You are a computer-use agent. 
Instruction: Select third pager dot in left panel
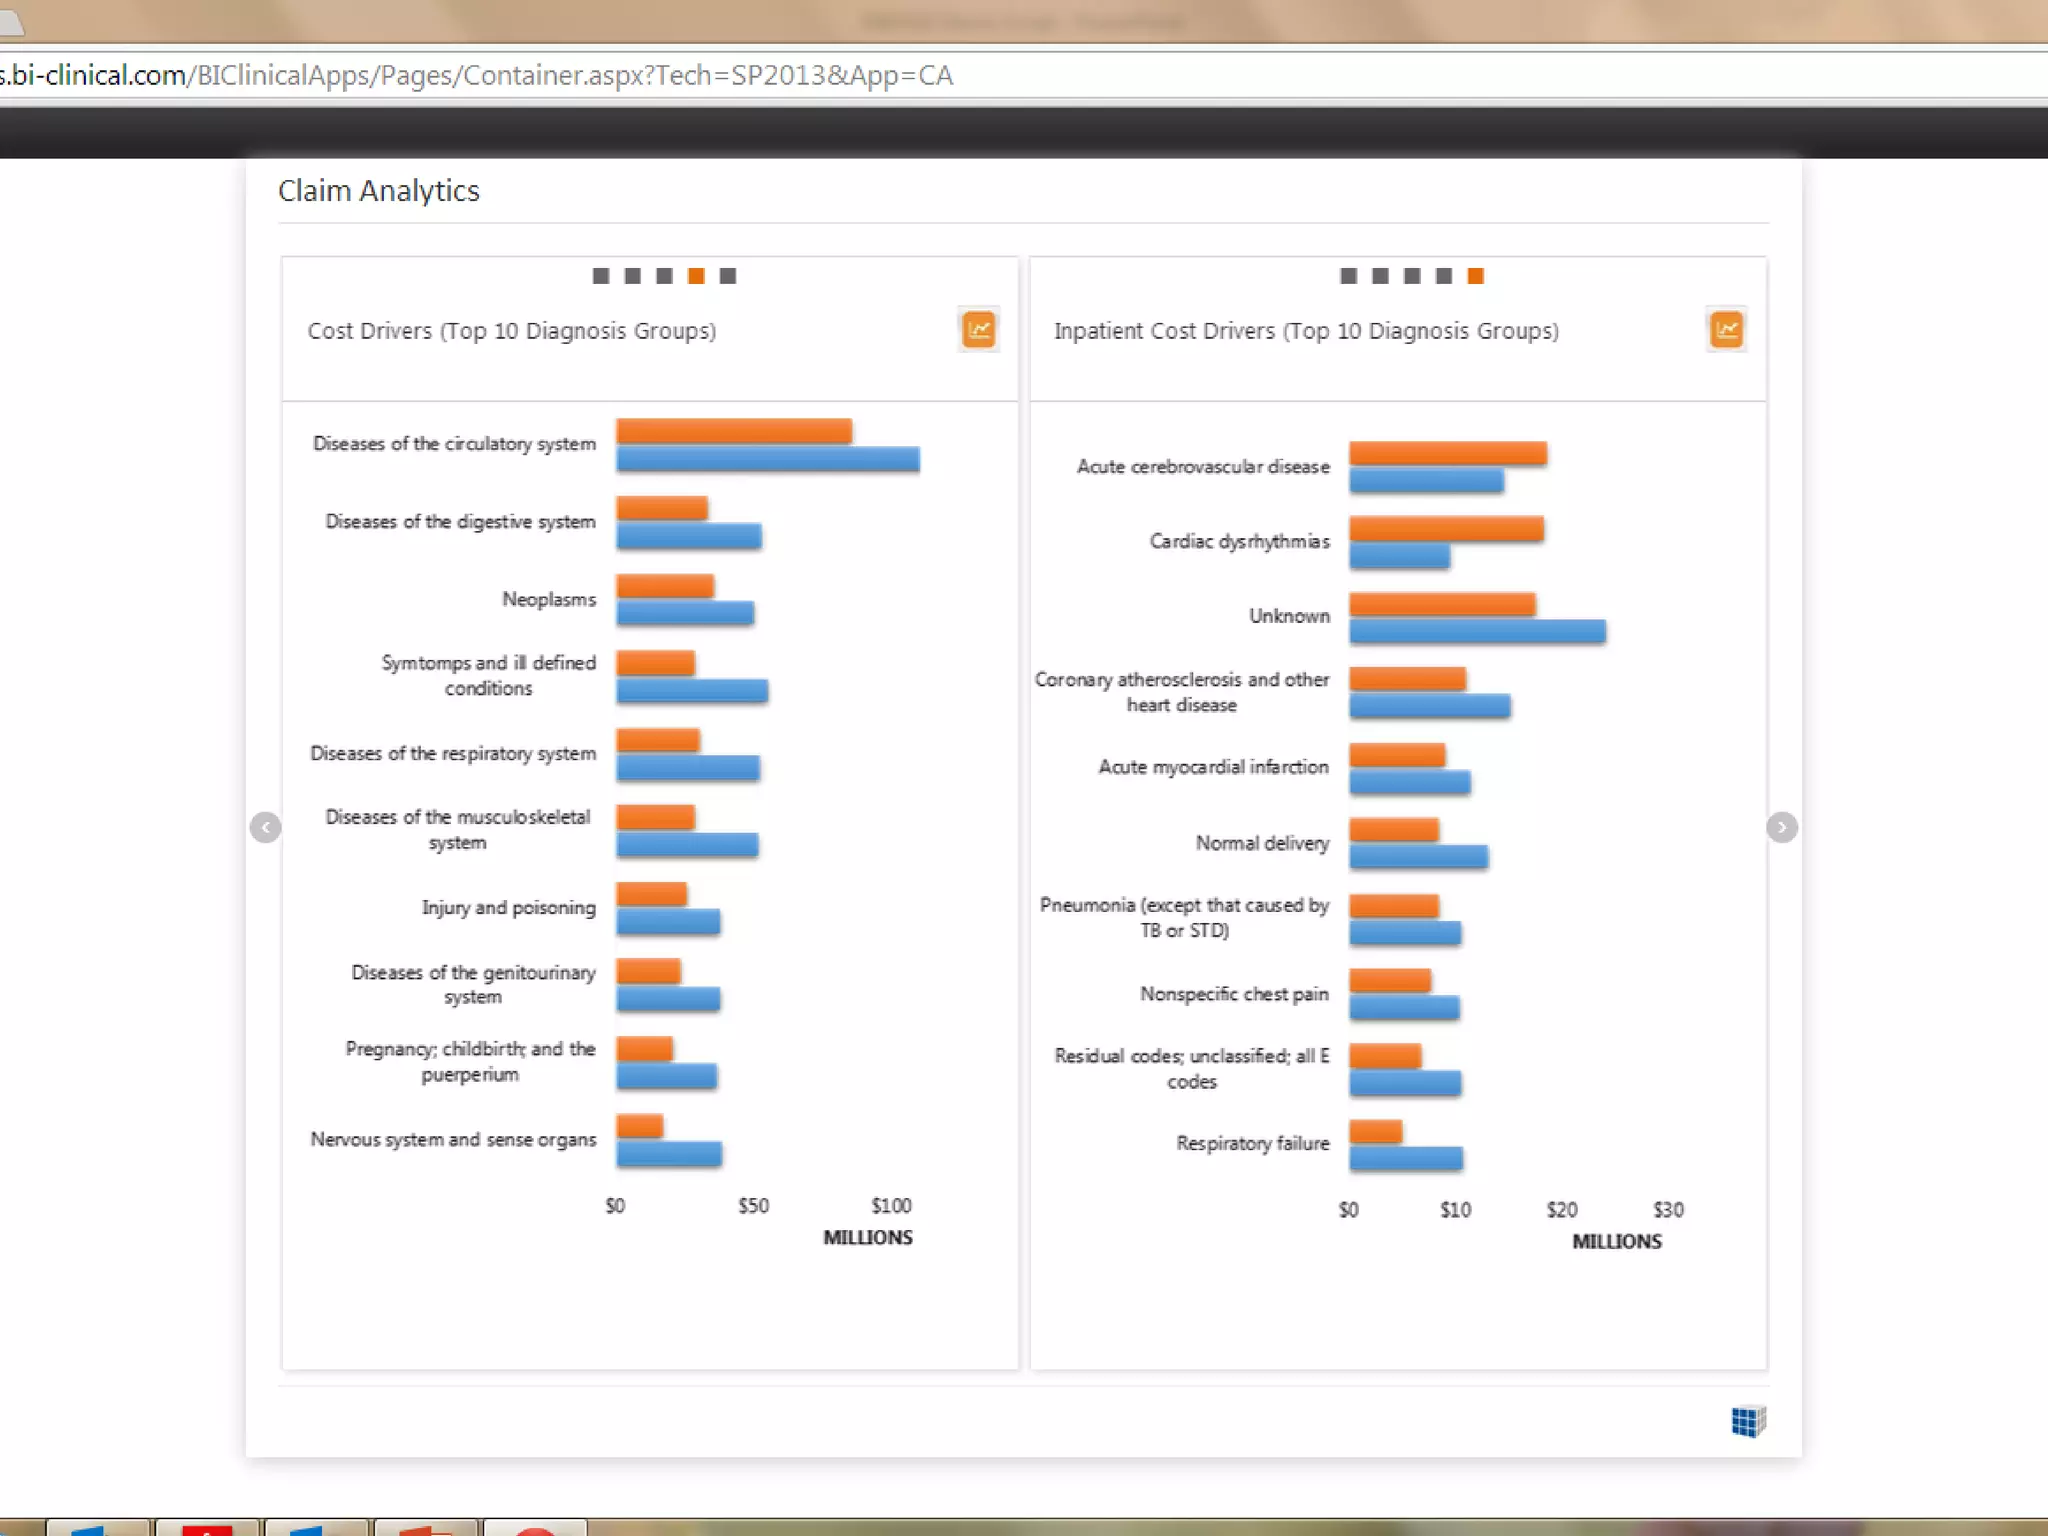pyautogui.click(x=664, y=276)
